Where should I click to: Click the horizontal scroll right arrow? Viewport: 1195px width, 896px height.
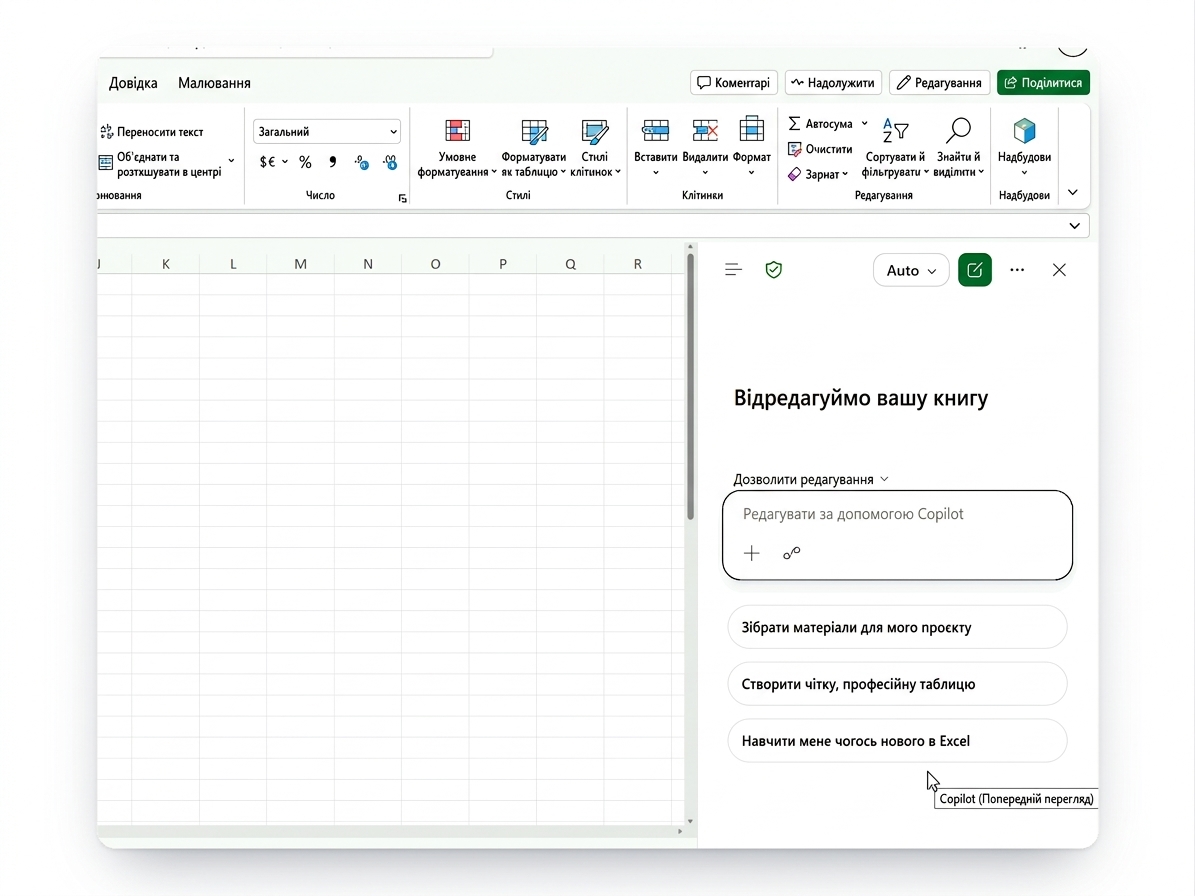(x=680, y=831)
